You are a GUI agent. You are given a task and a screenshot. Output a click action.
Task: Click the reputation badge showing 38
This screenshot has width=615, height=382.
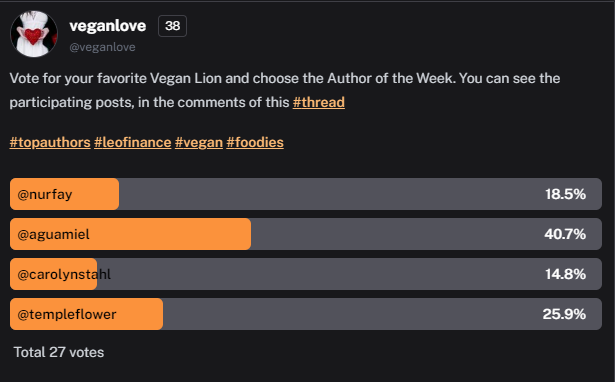click(x=173, y=26)
